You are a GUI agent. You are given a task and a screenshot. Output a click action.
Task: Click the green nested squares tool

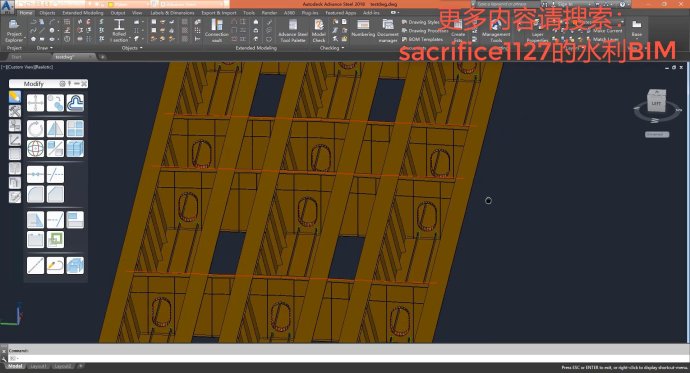click(55, 240)
